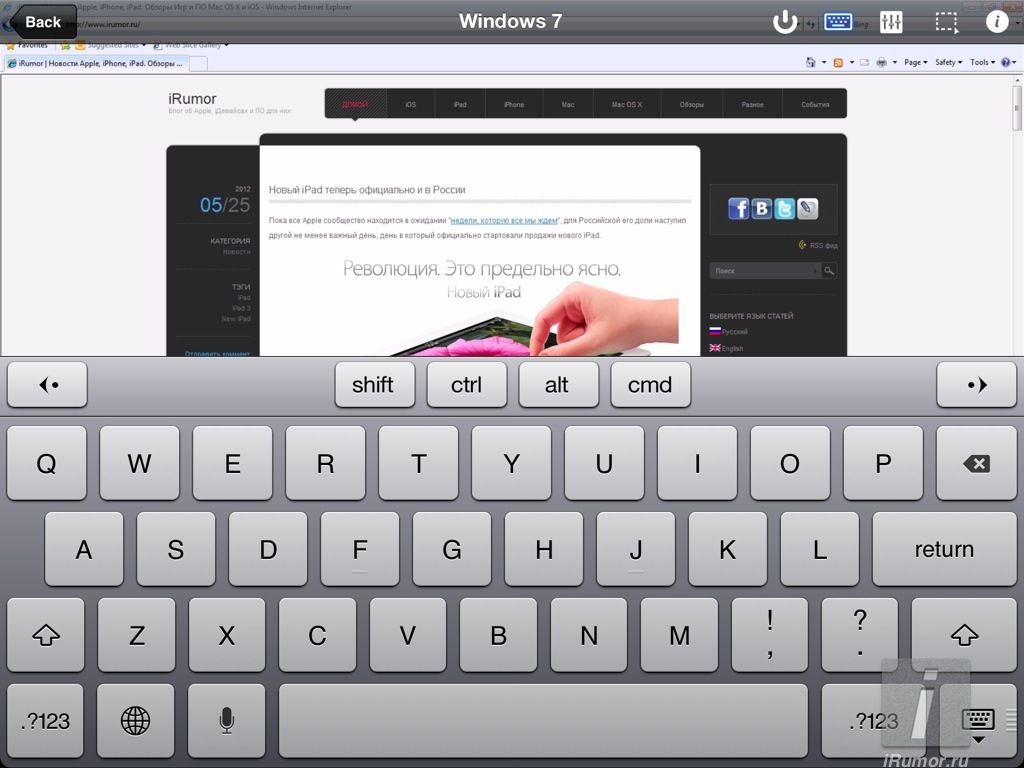
Task: Follow the link недели, которую все мы ждем
Action: [504, 221]
